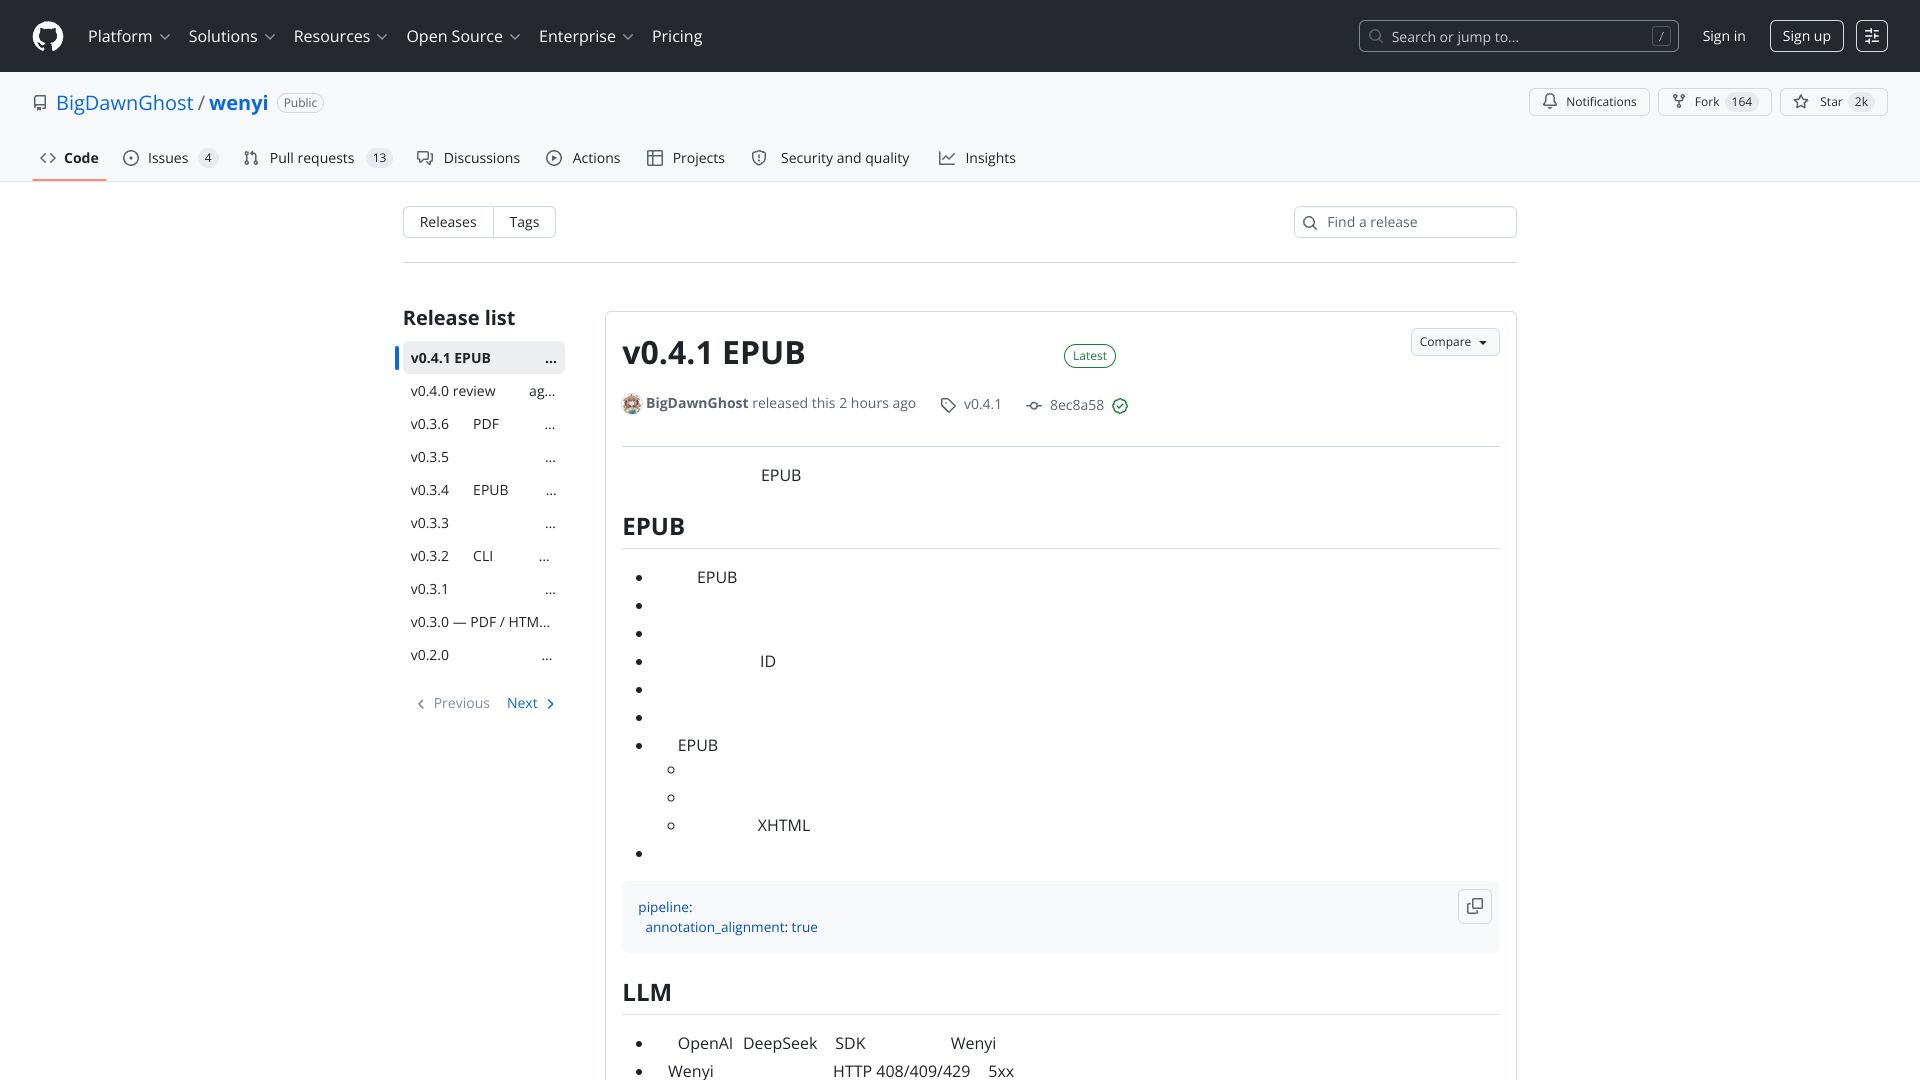Expand the Platform menu
Image resolution: width=1920 pixels, height=1080 pixels.
point(129,36)
